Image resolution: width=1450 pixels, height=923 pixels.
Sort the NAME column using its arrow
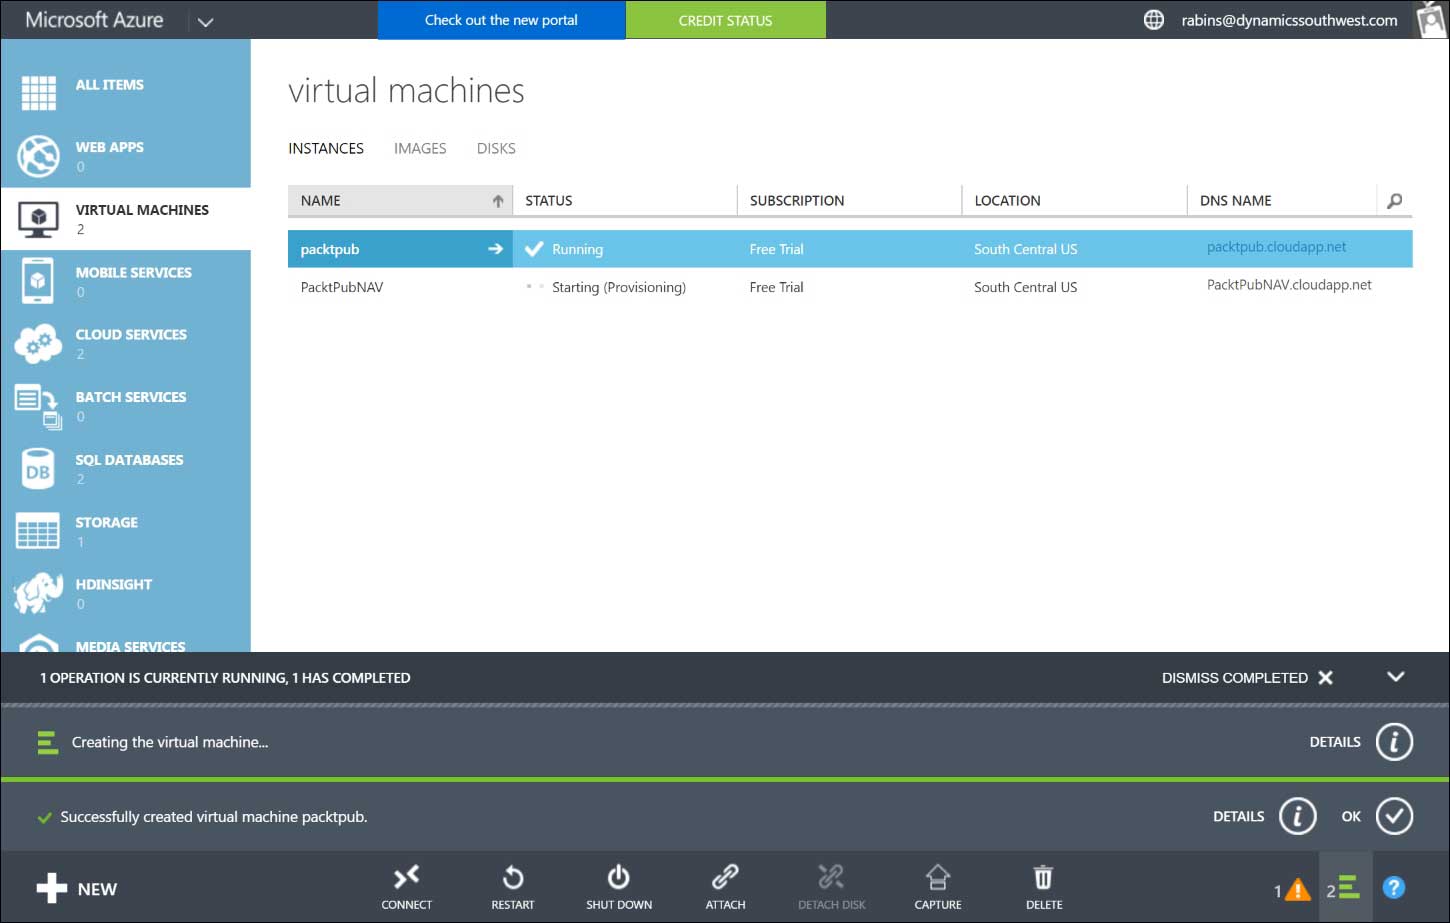(x=497, y=200)
